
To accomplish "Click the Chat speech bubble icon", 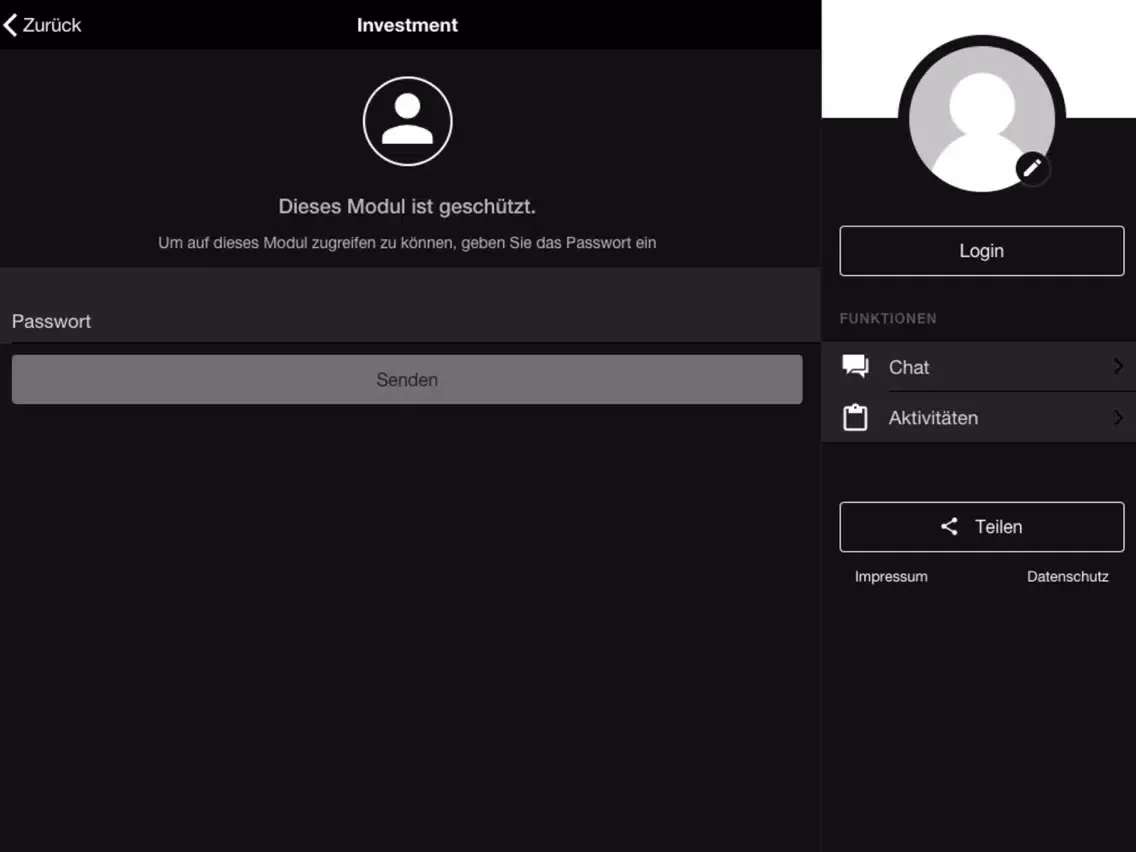I will pos(855,367).
